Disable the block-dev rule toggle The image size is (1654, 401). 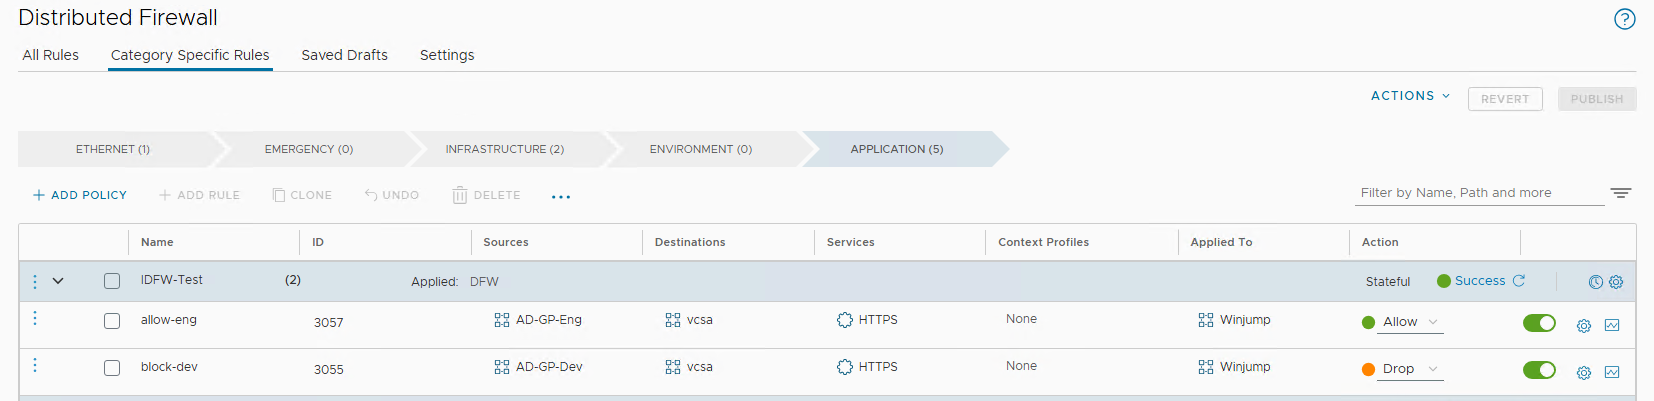click(1539, 370)
